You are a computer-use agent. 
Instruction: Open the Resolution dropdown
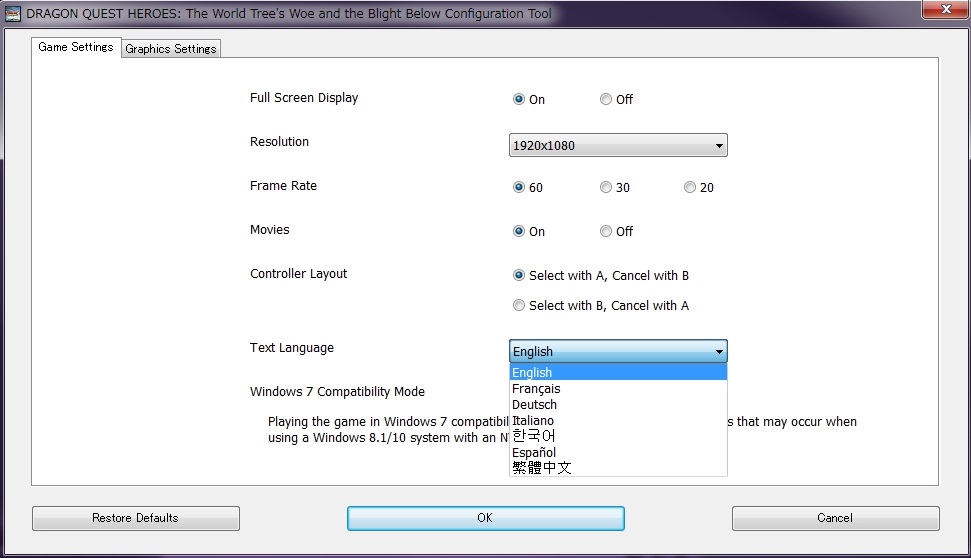point(618,146)
